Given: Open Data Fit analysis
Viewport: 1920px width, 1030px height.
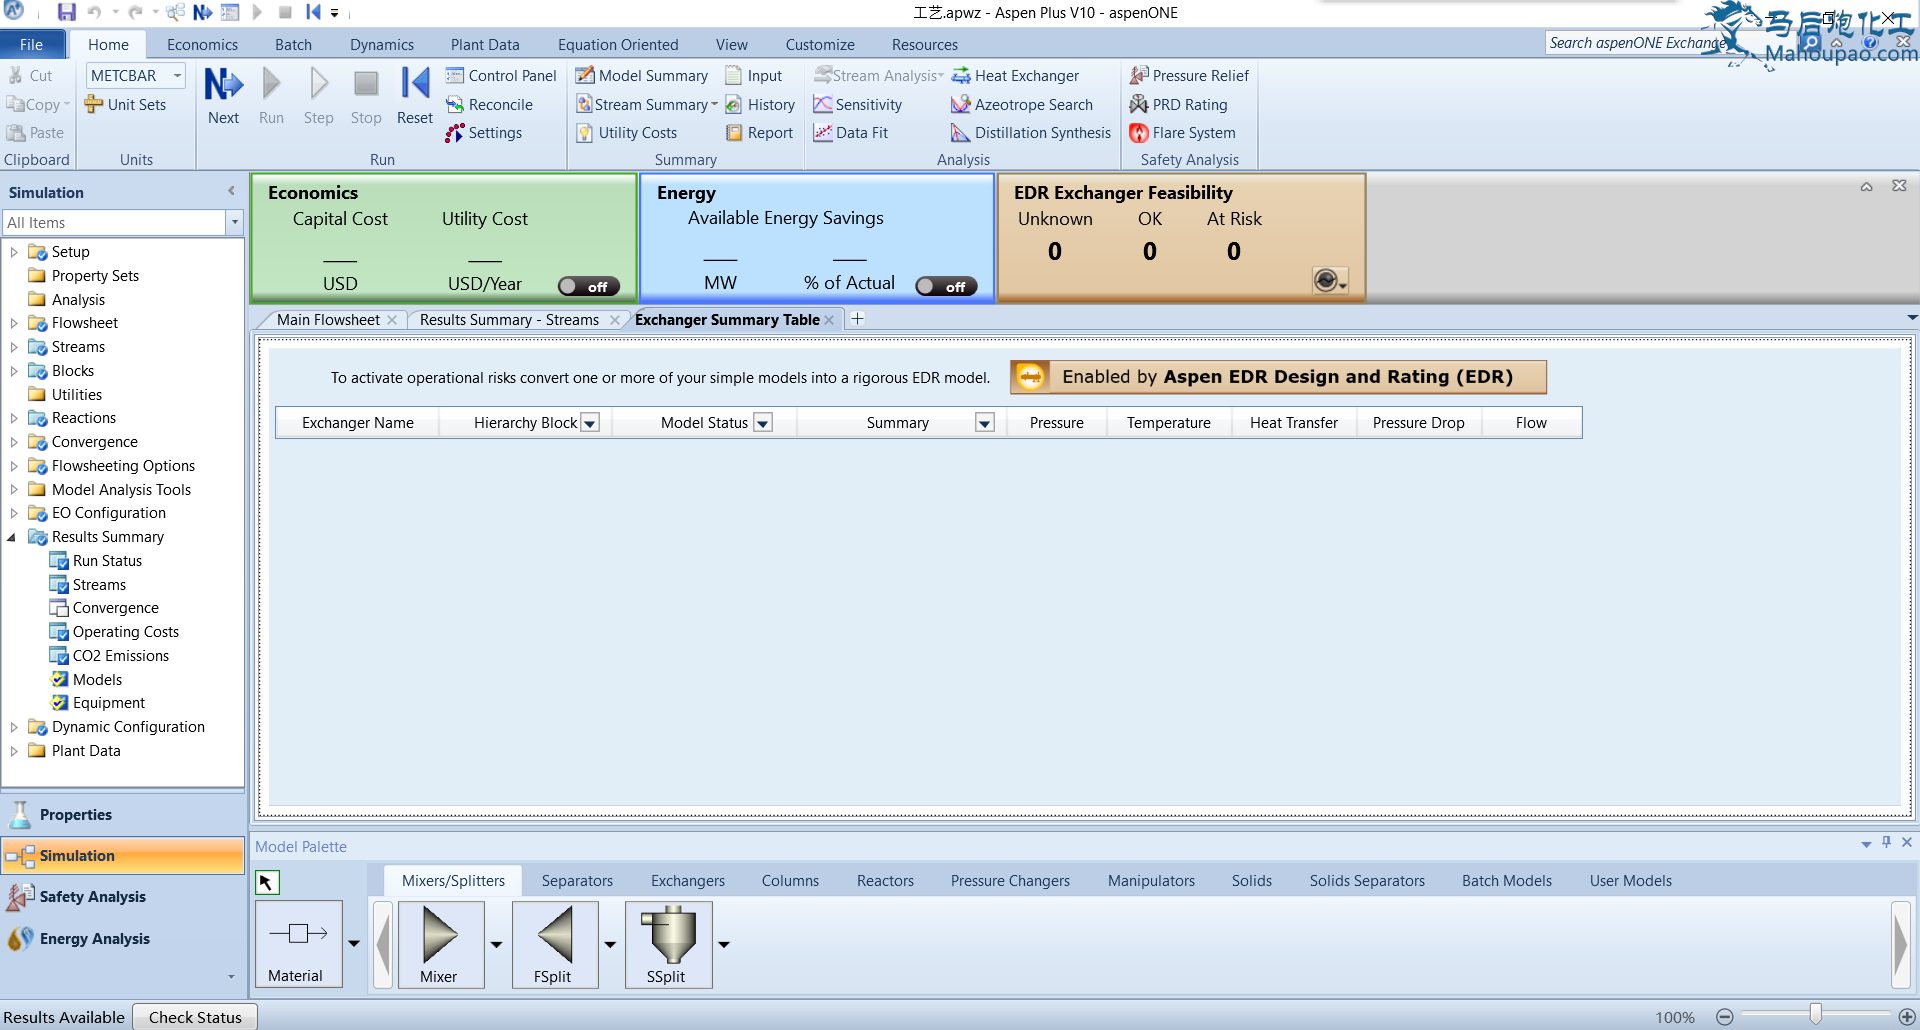Looking at the screenshot, I should click(x=851, y=133).
